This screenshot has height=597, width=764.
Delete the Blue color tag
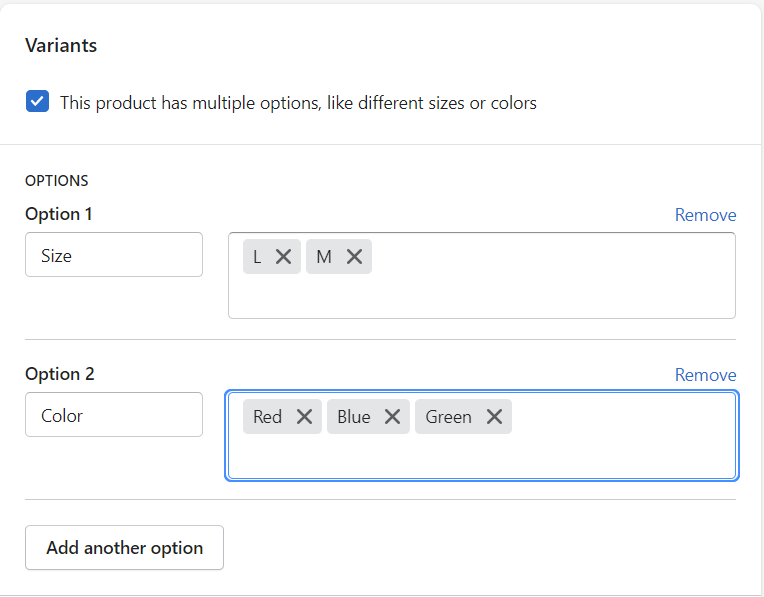point(392,417)
